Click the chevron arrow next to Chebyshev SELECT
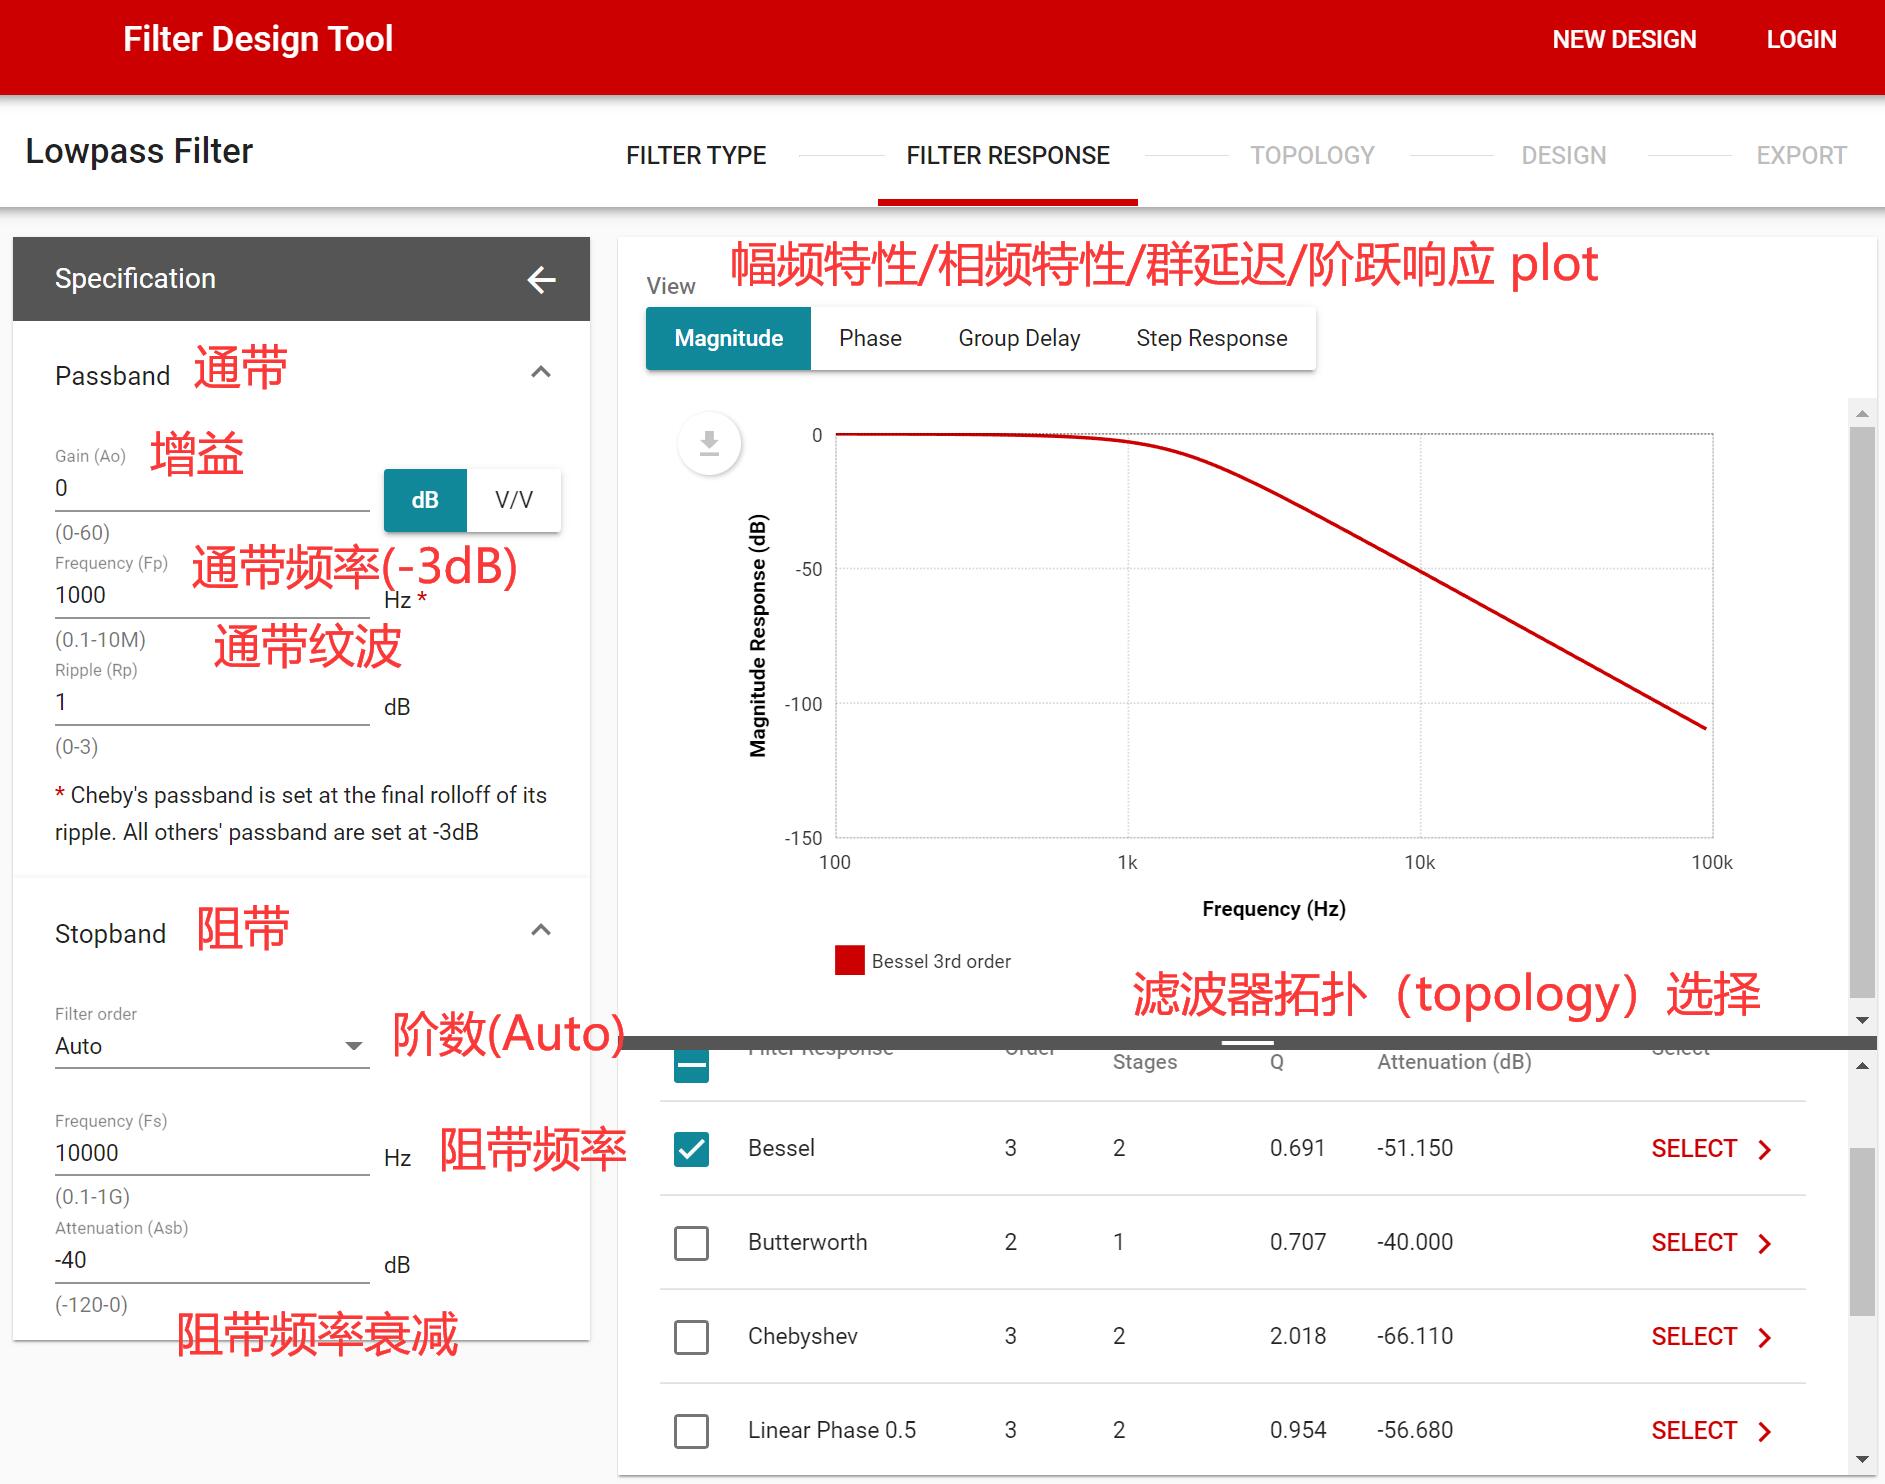Image resolution: width=1885 pixels, height=1484 pixels. pos(1765,1338)
